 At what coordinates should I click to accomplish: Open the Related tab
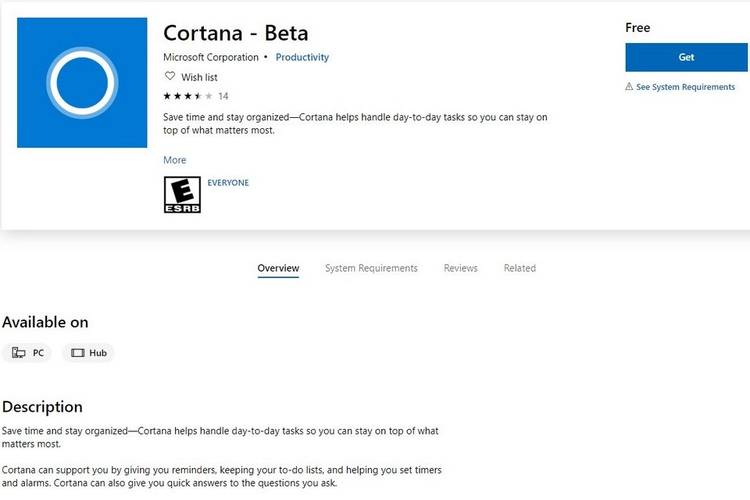[519, 268]
